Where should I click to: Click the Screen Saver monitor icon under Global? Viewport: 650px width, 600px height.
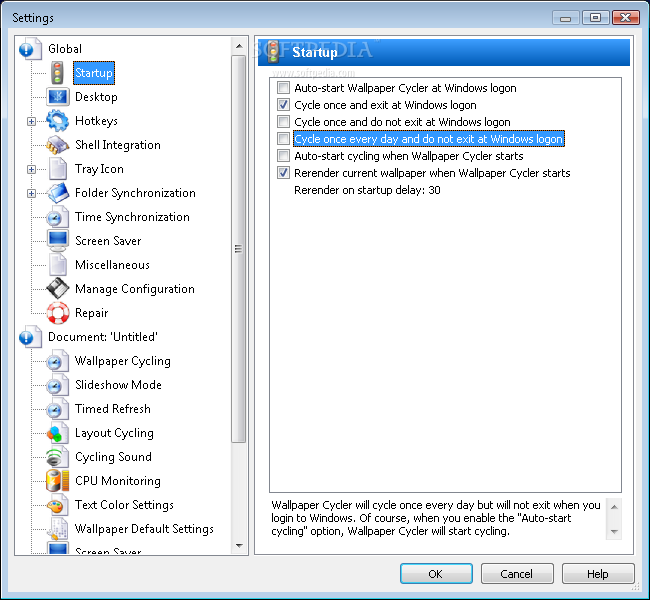pyautogui.click(x=58, y=241)
